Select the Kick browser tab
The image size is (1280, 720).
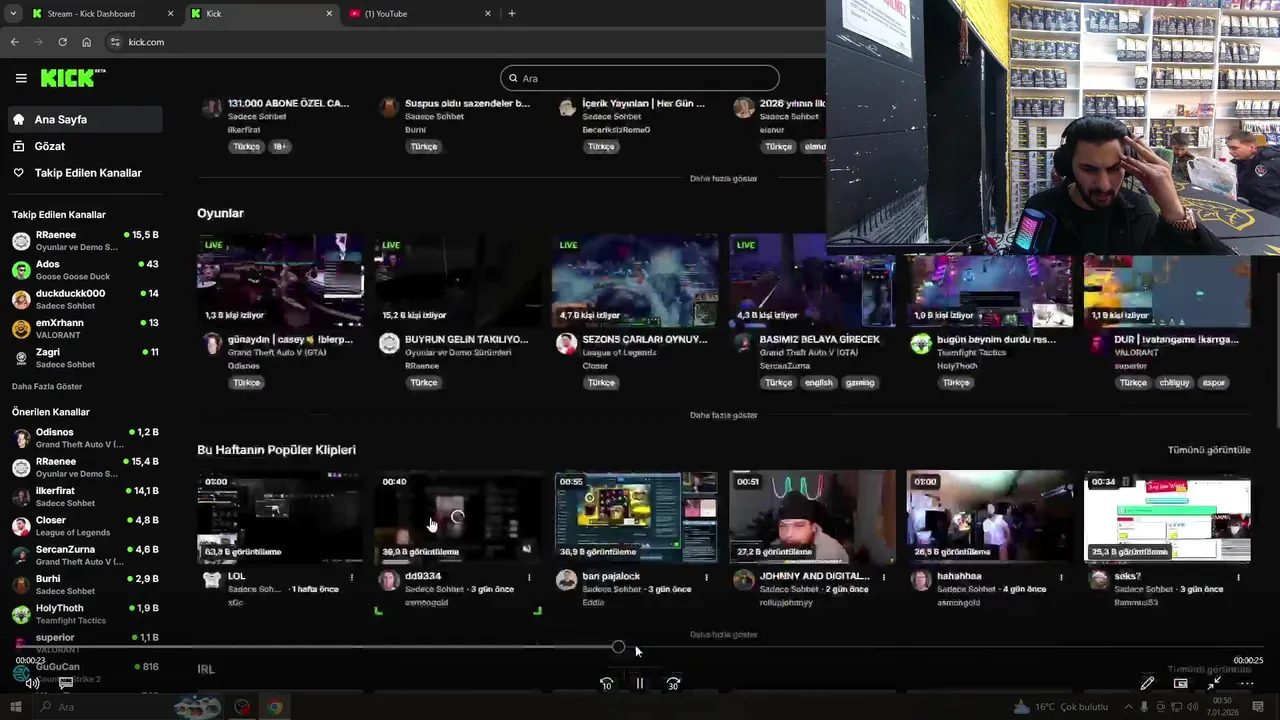point(260,14)
